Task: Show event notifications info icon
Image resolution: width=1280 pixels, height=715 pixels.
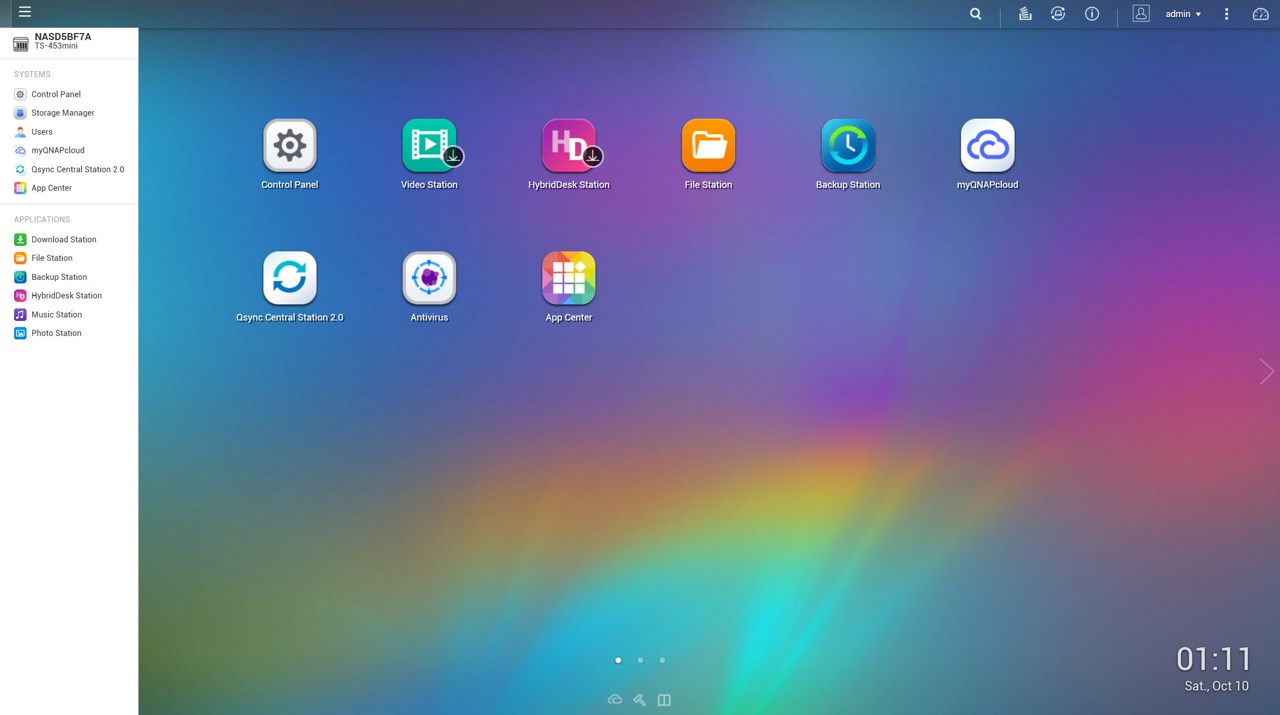Action: [x=1092, y=14]
